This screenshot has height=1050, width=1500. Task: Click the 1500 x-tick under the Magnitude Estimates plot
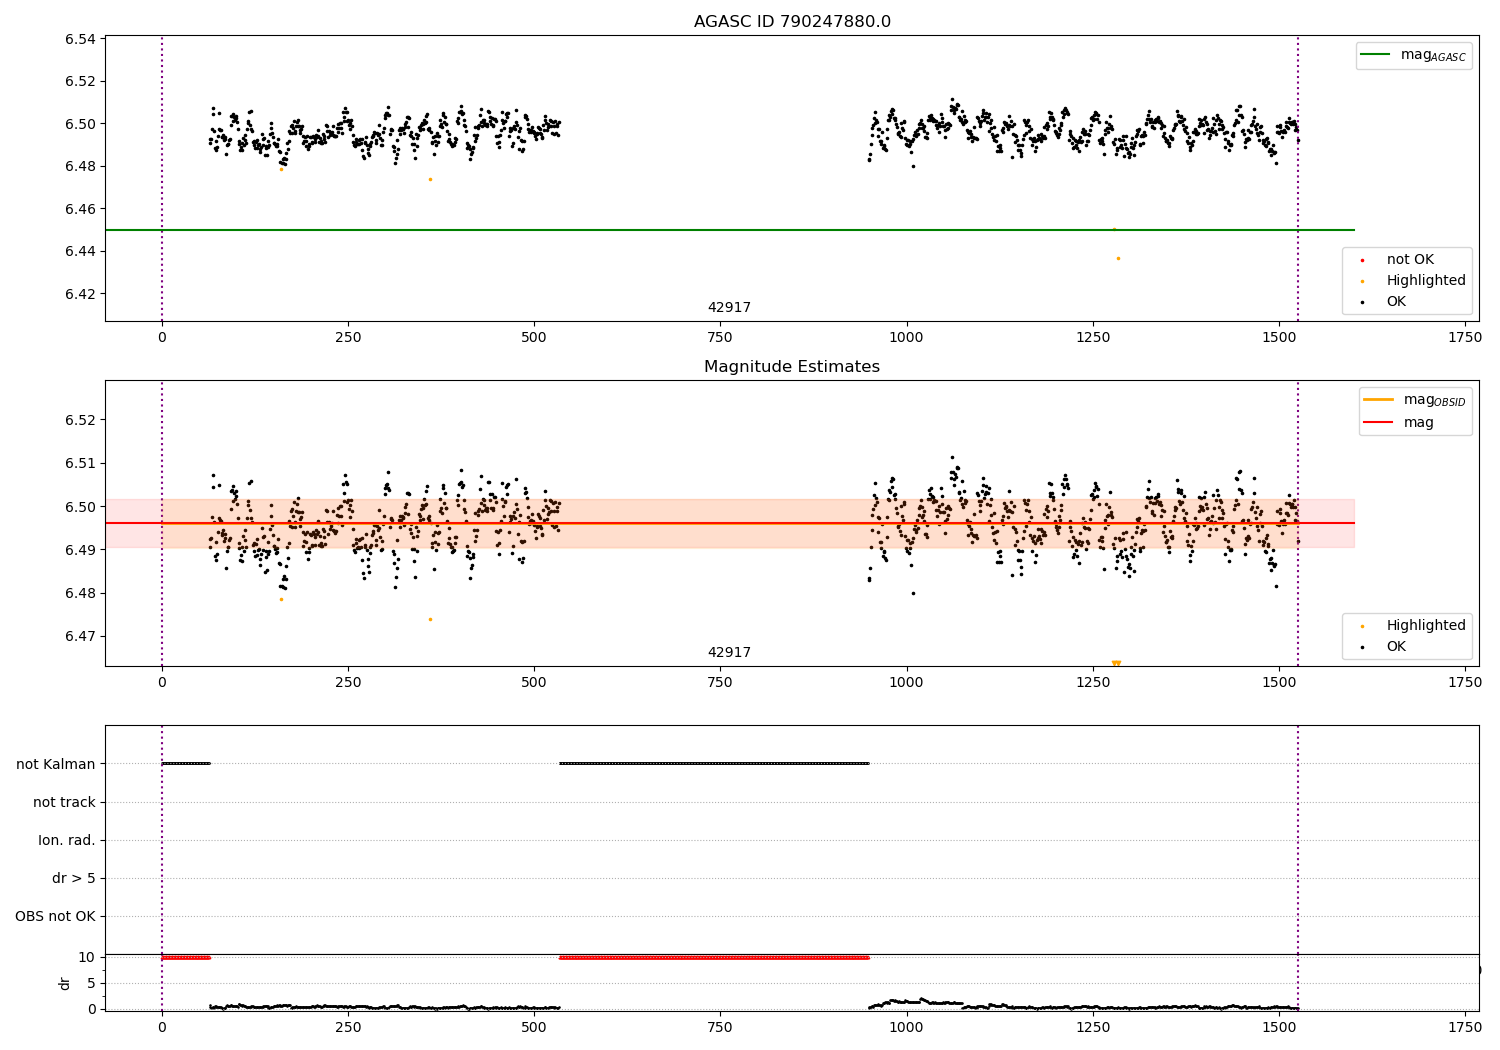coord(1278,683)
